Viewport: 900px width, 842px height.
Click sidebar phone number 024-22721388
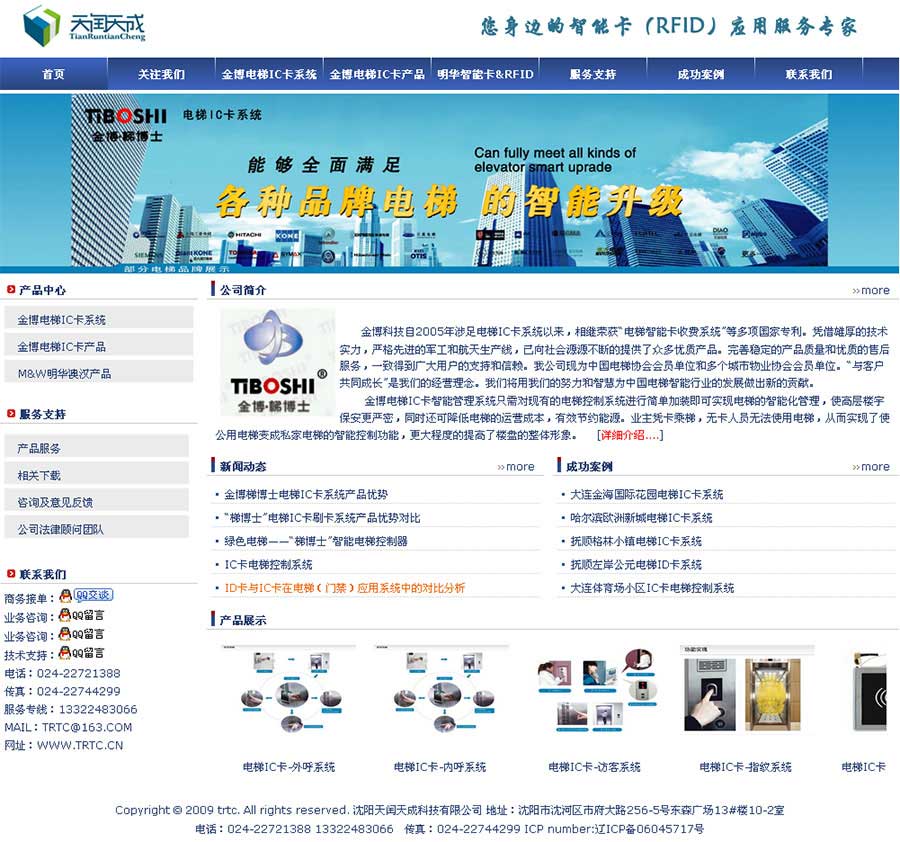pos(79,673)
